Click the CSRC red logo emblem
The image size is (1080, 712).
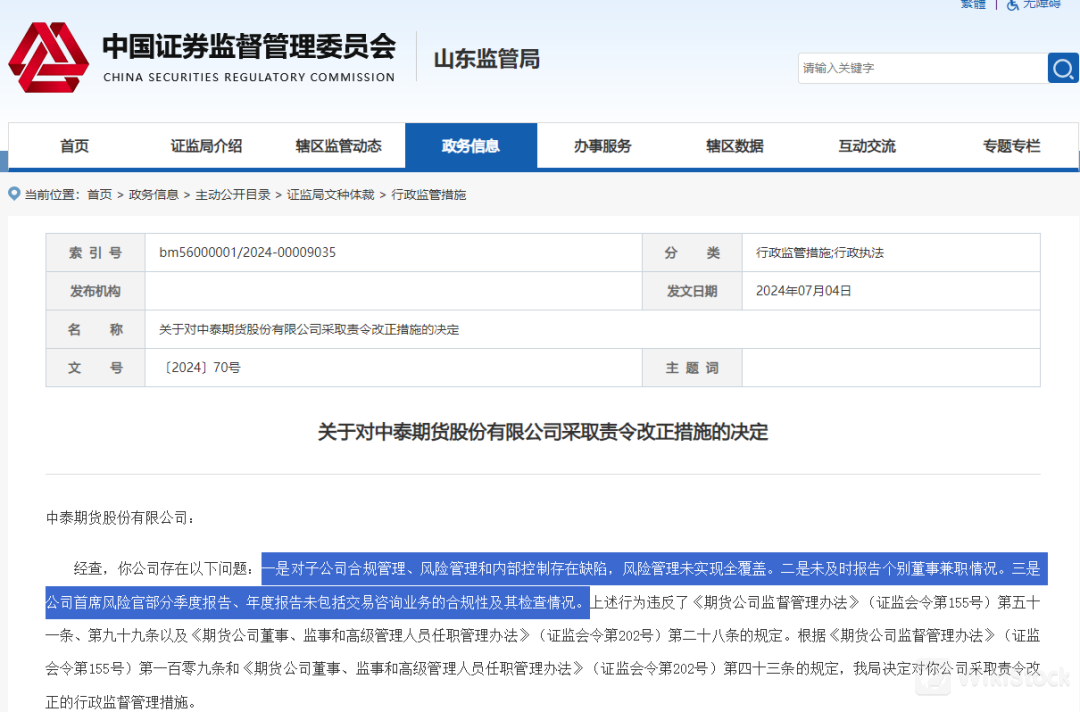48,58
